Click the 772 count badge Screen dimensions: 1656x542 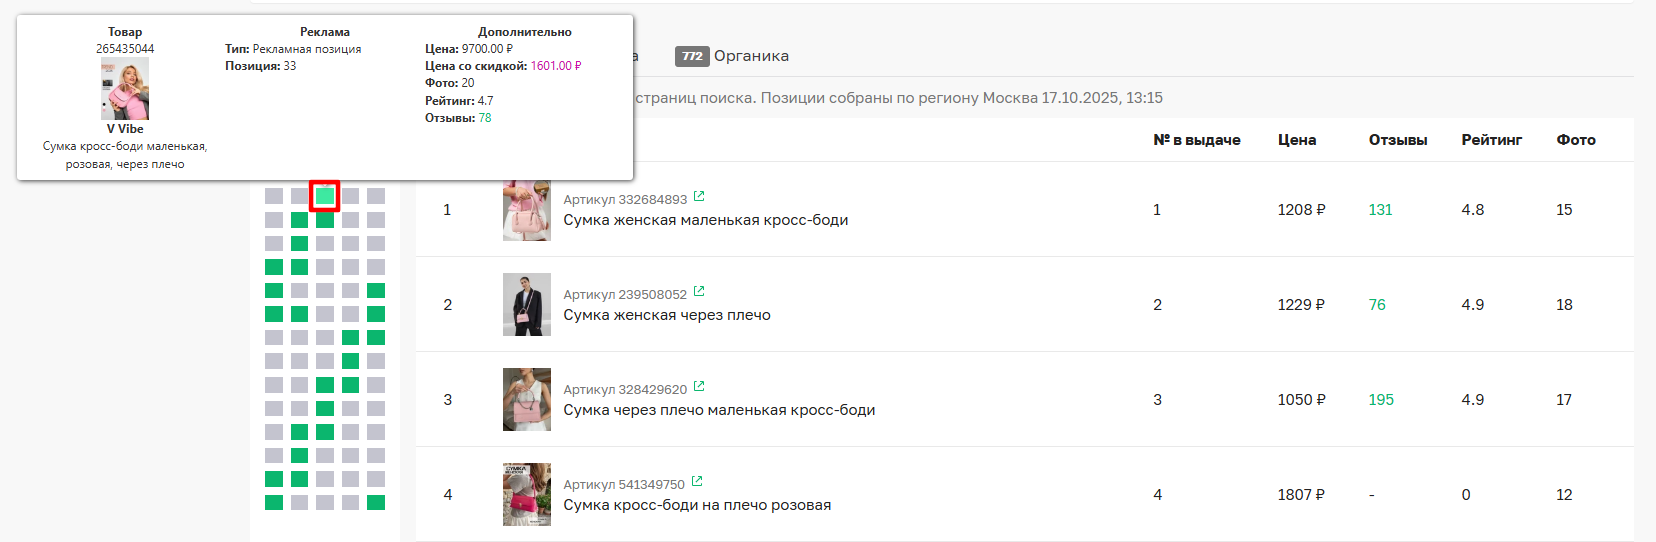click(x=692, y=56)
